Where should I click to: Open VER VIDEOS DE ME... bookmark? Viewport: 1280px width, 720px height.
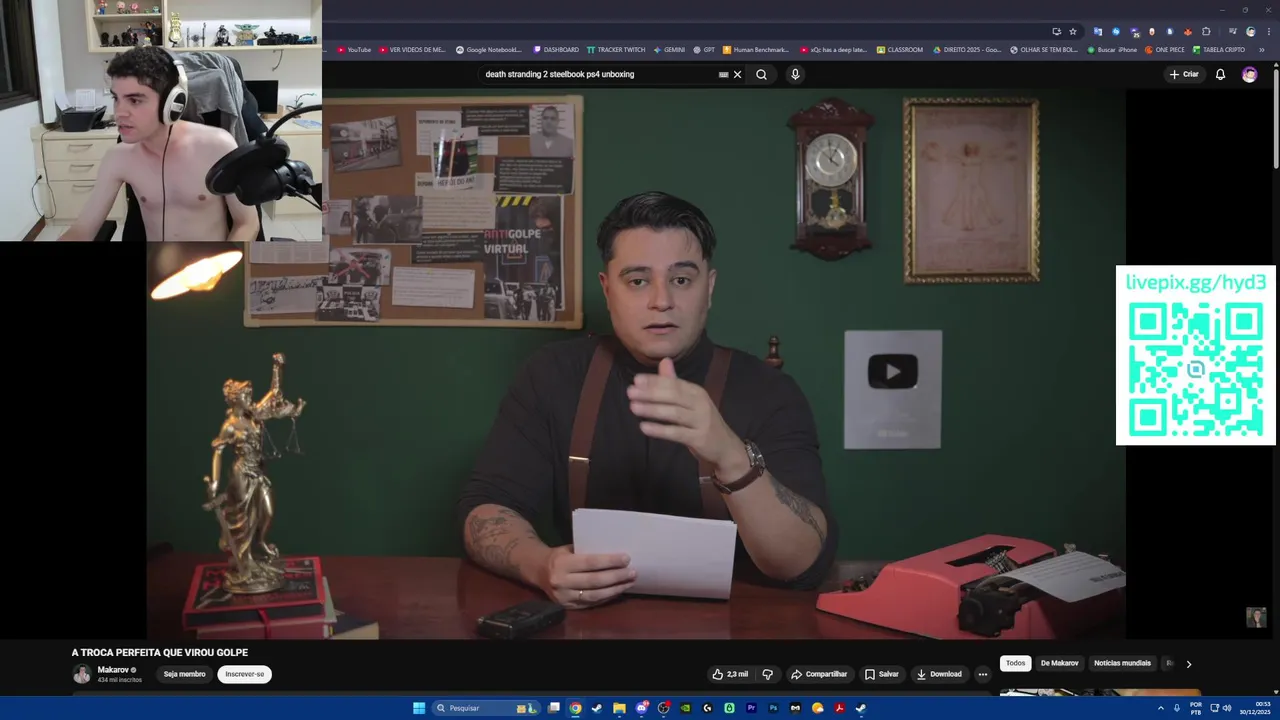click(x=412, y=49)
